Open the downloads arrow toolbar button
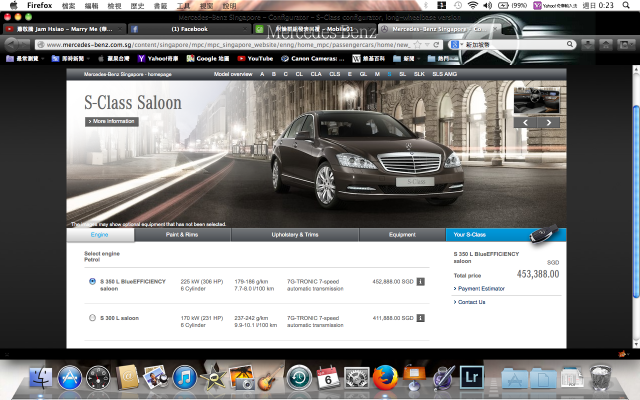This screenshot has height=400, width=640. click(588, 44)
